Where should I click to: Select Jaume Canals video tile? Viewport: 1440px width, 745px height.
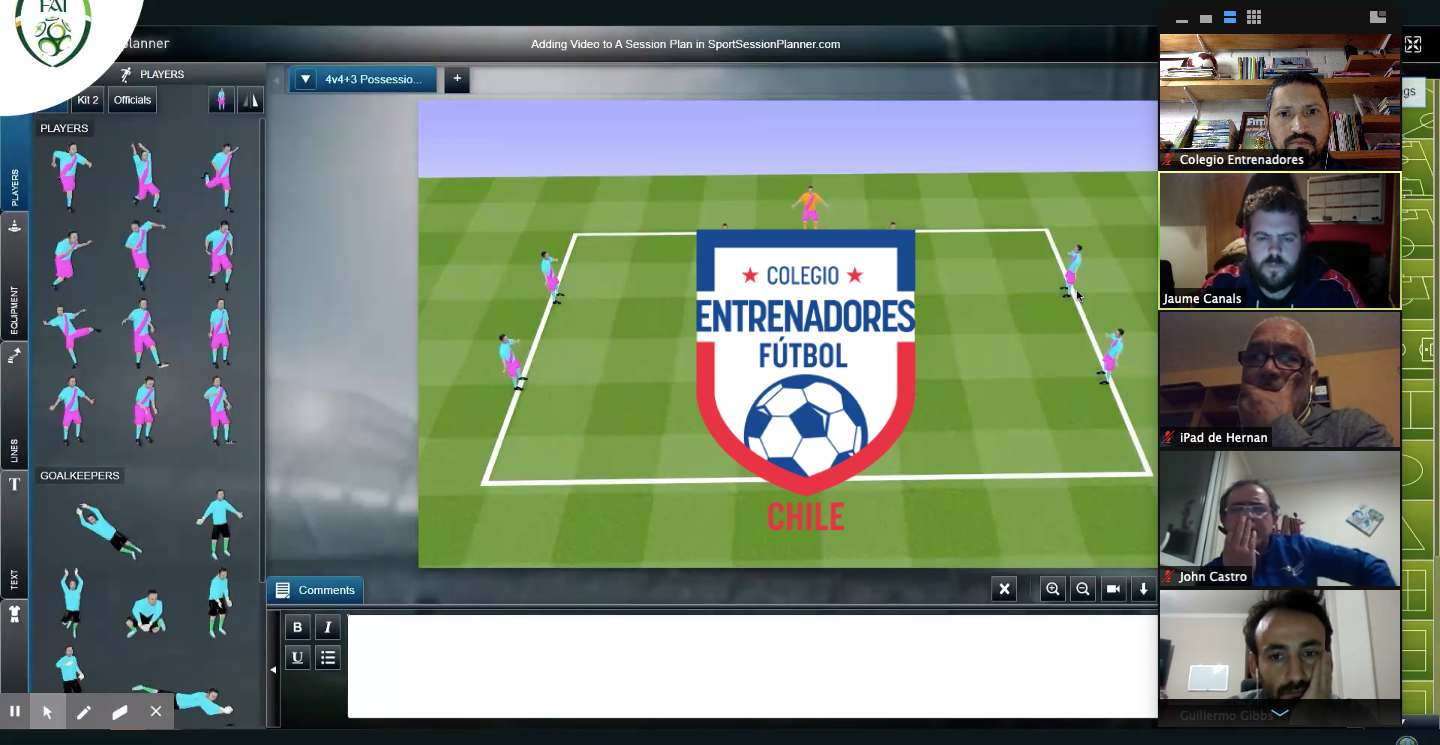click(1280, 240)
